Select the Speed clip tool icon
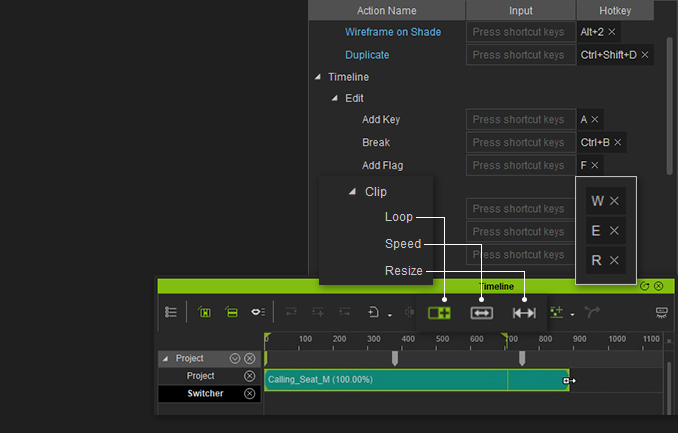The image size is (678, 433). 482,312
